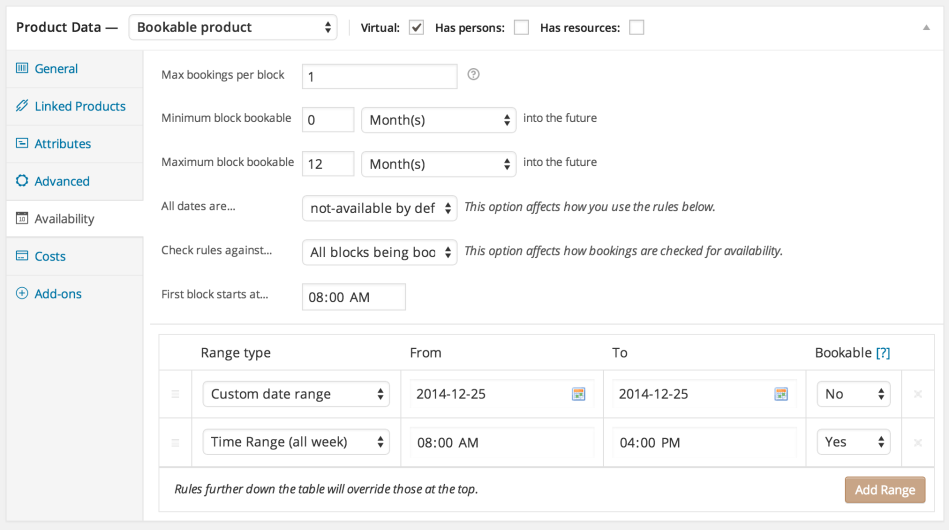Click the Bookable [?] help link
Viewport: 949px width, 530px height.
pyautogui.click(x=883, y=353)
